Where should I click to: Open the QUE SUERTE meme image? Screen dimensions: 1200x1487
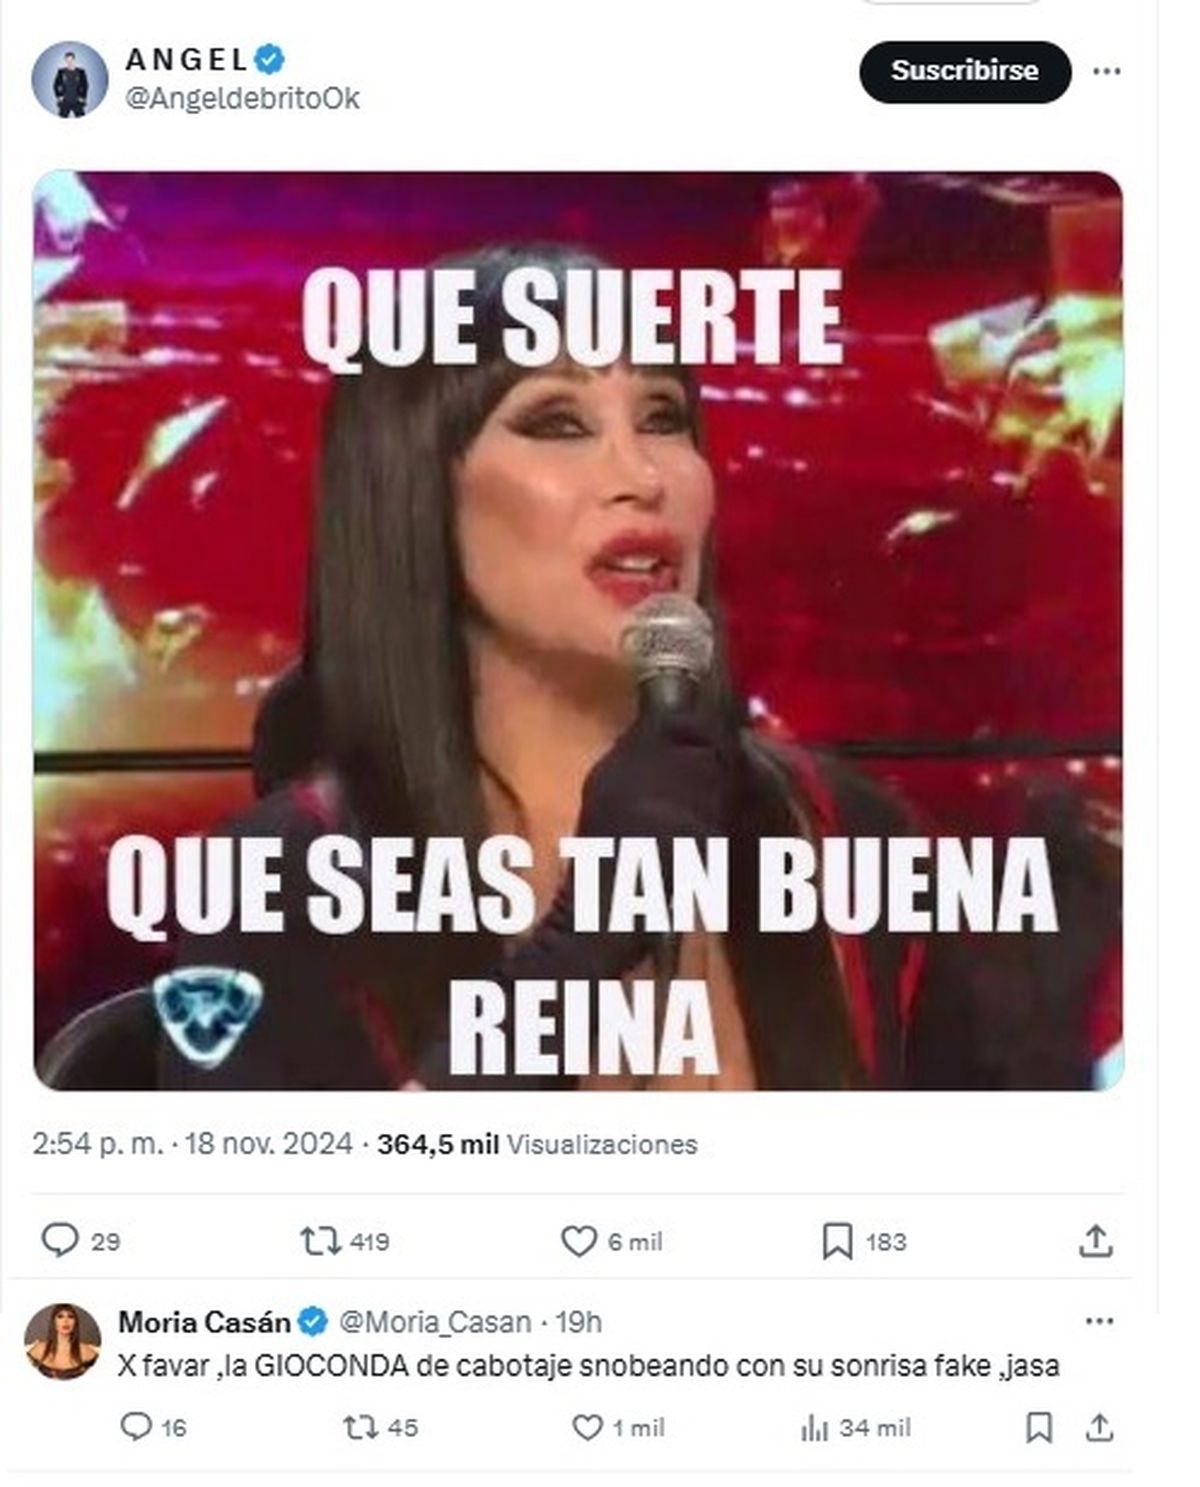point(578,631)
